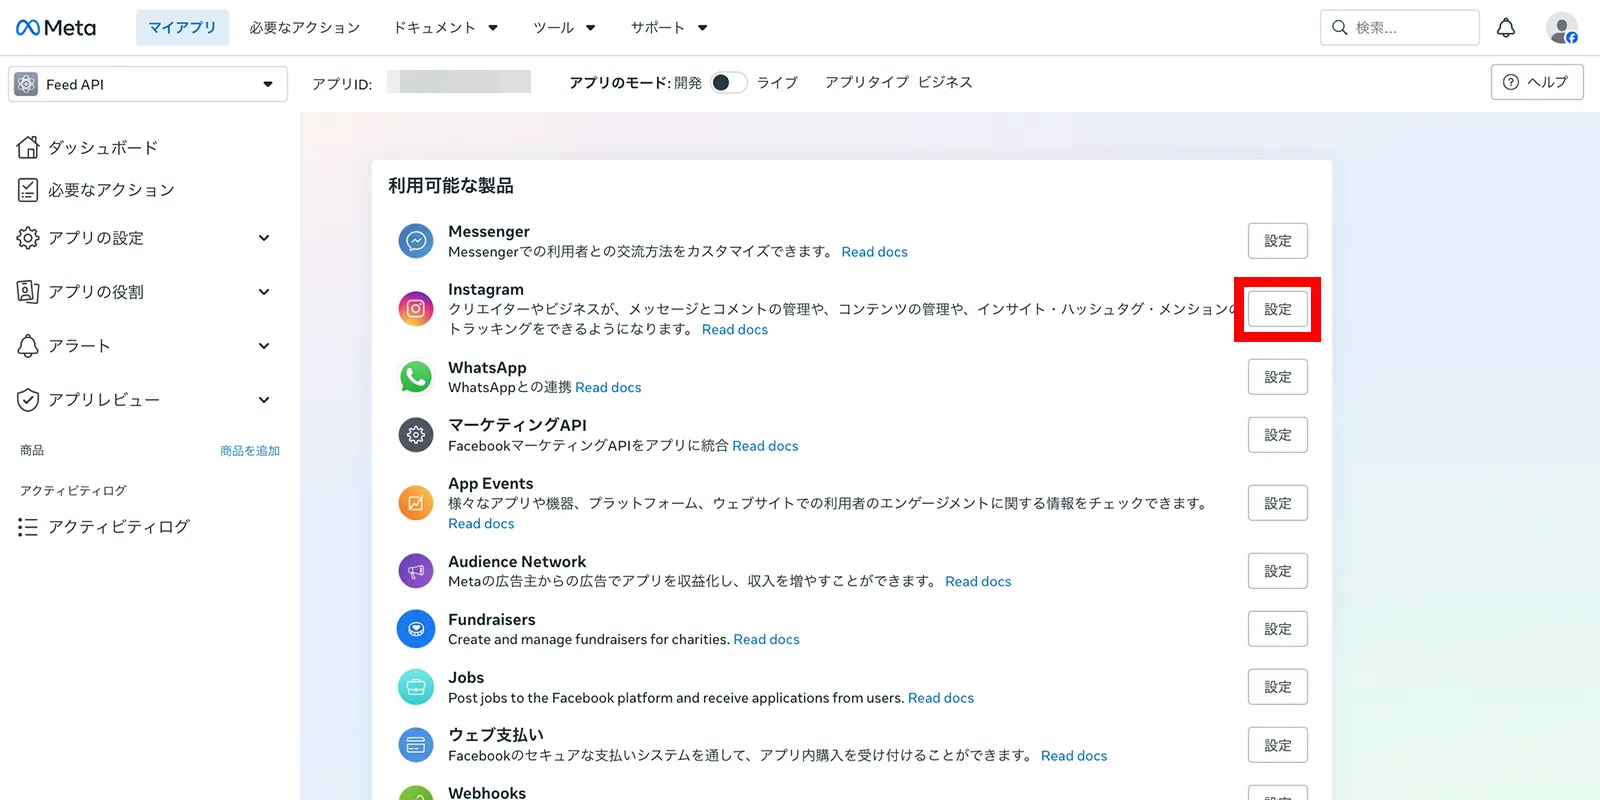Screen dimensions: 1600x800
Task: Click the Audience Network megaphone icon
Action: tap(416, 571)
